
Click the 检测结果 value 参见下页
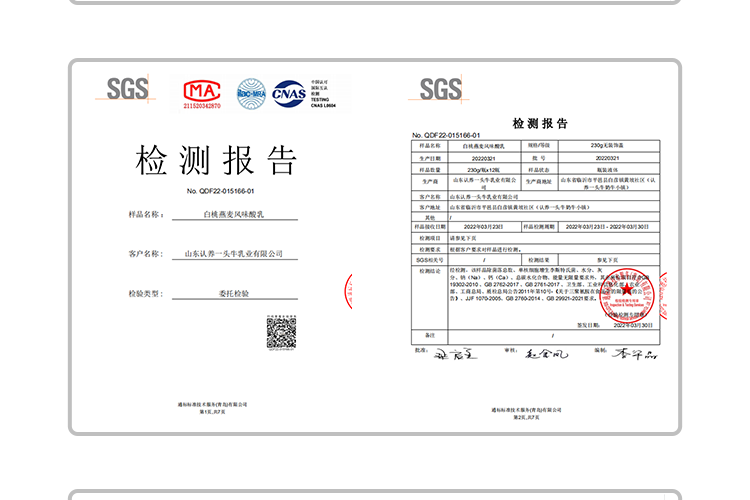[608, 260]
